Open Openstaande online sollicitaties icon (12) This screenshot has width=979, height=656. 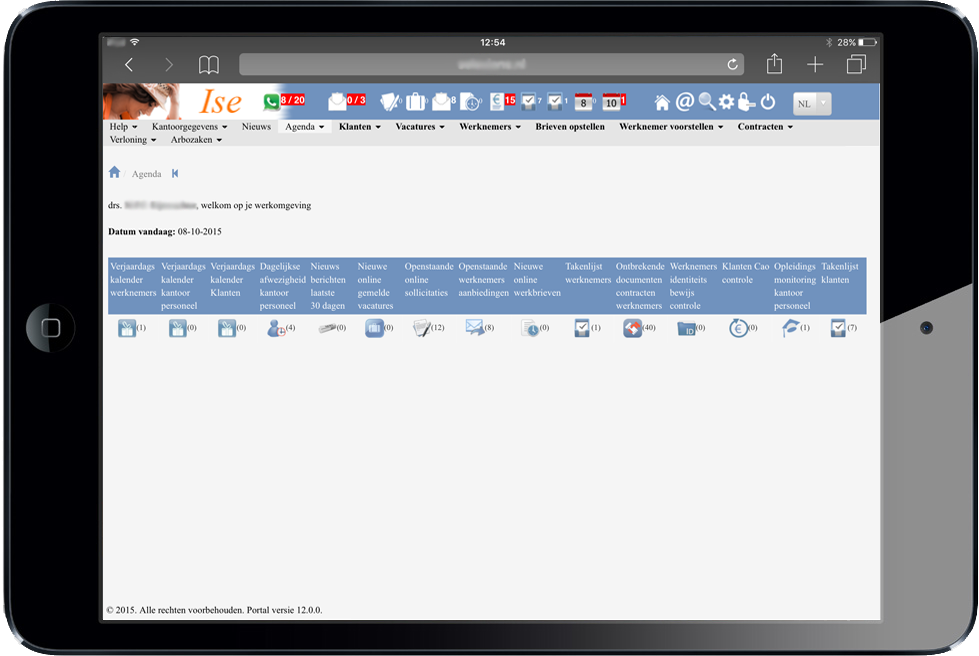[x=421, y=328]
